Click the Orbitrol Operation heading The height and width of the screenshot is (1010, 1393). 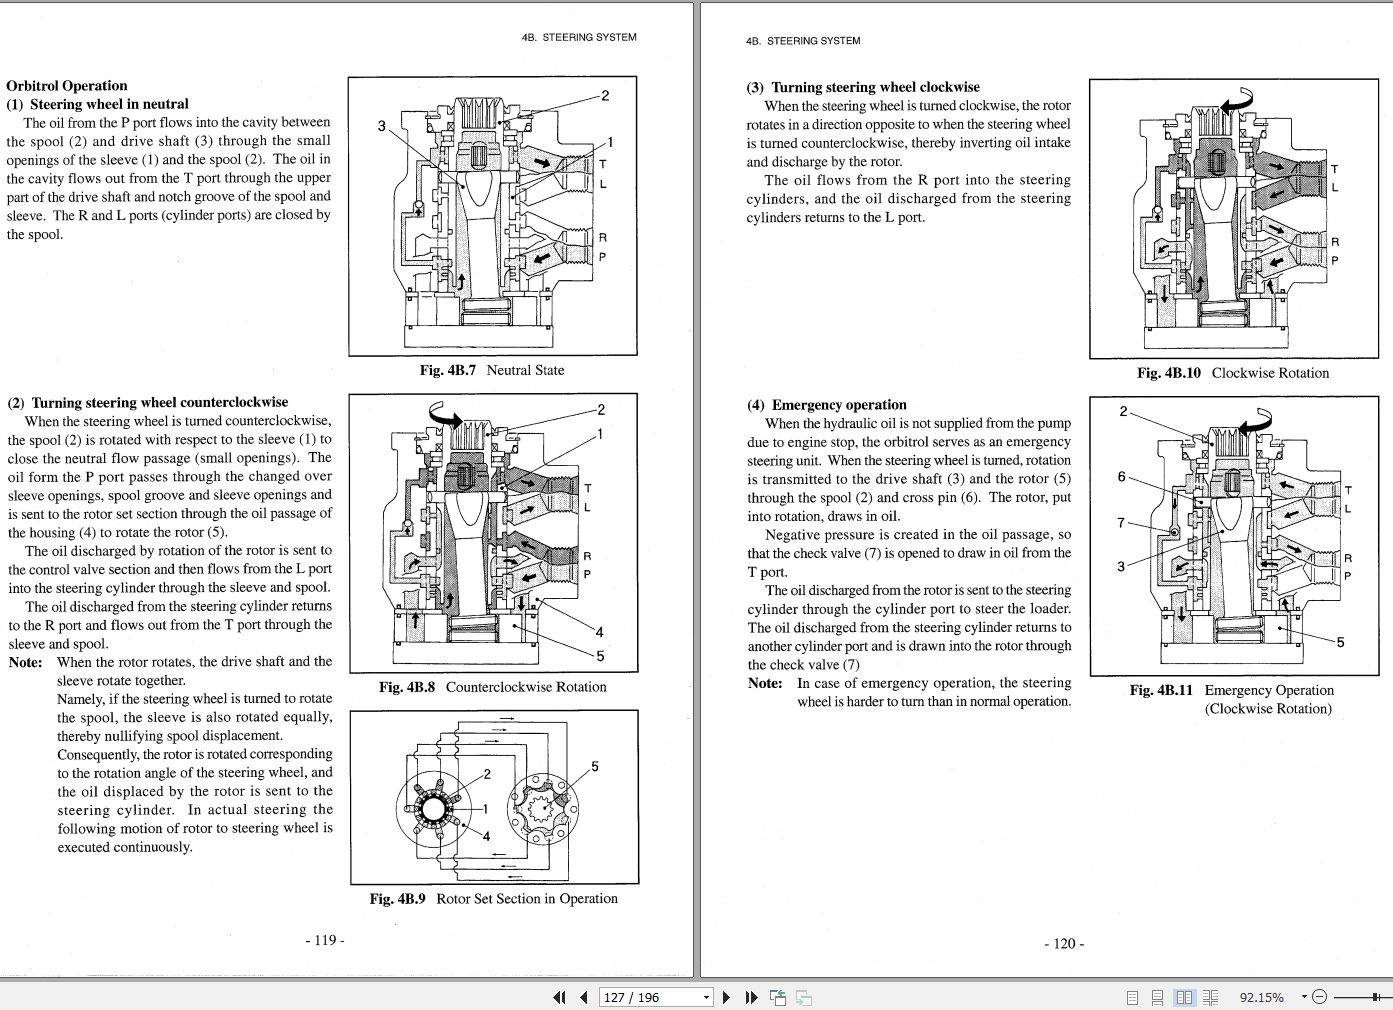click(x=66, y=85)
